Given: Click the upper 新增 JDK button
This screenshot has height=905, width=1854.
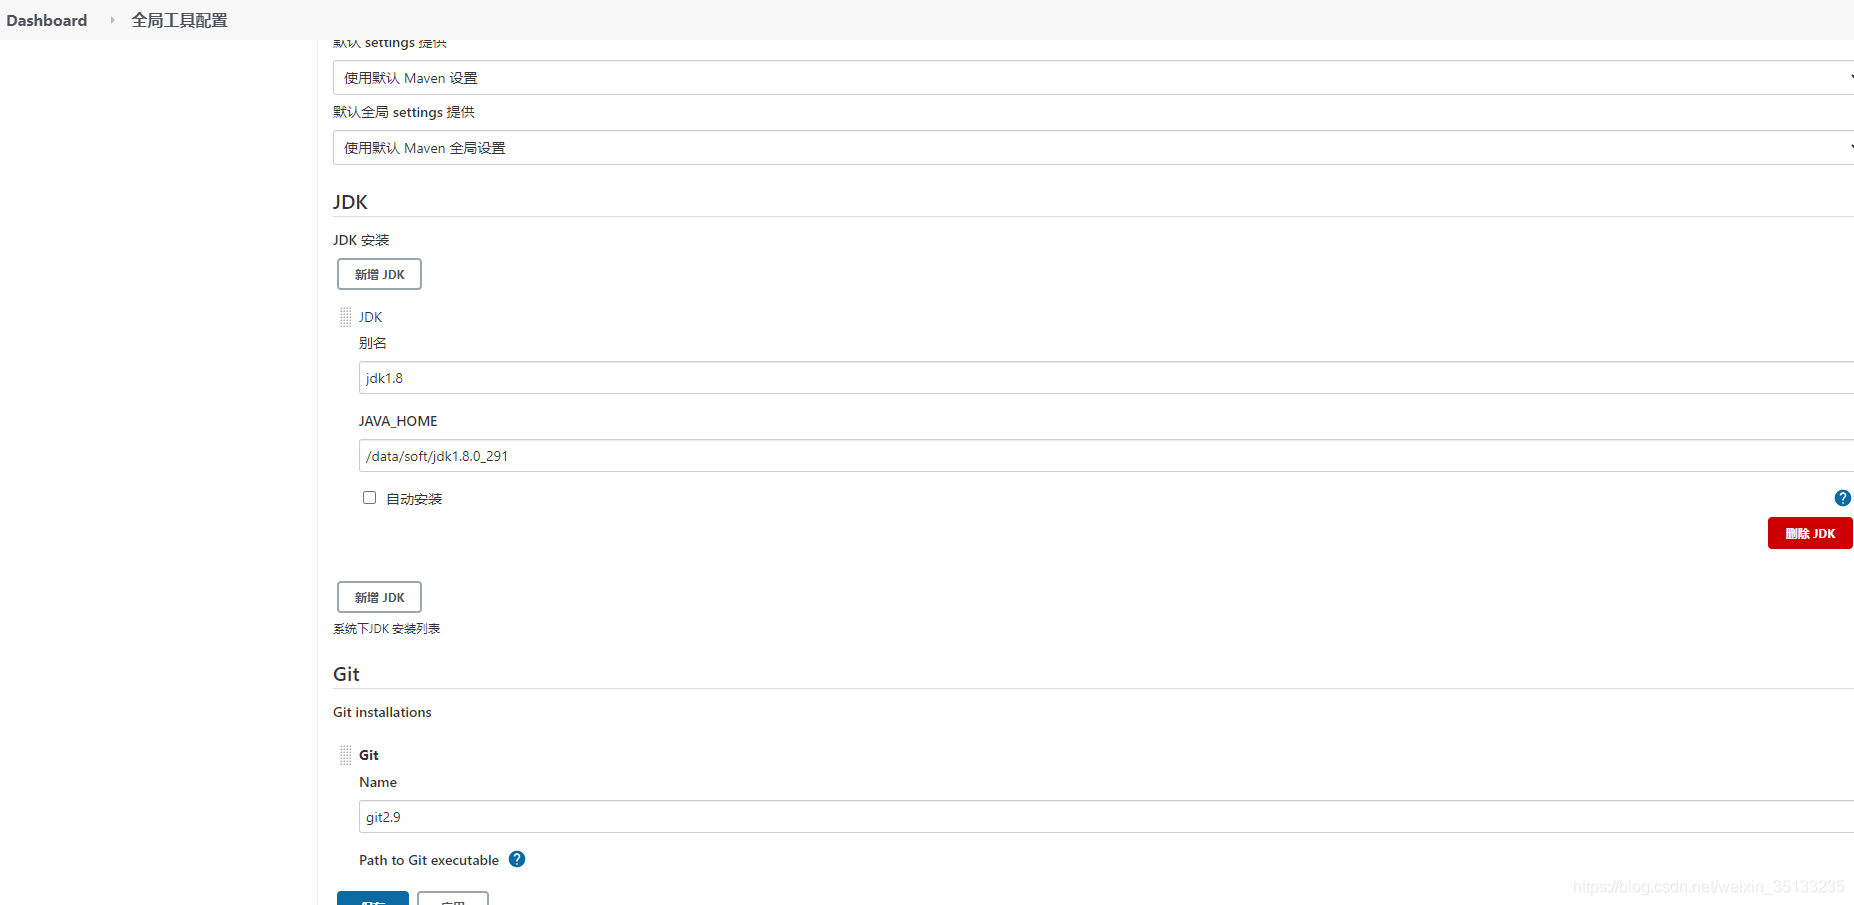Looking at the screenshot, I should (x=379, y=274).
